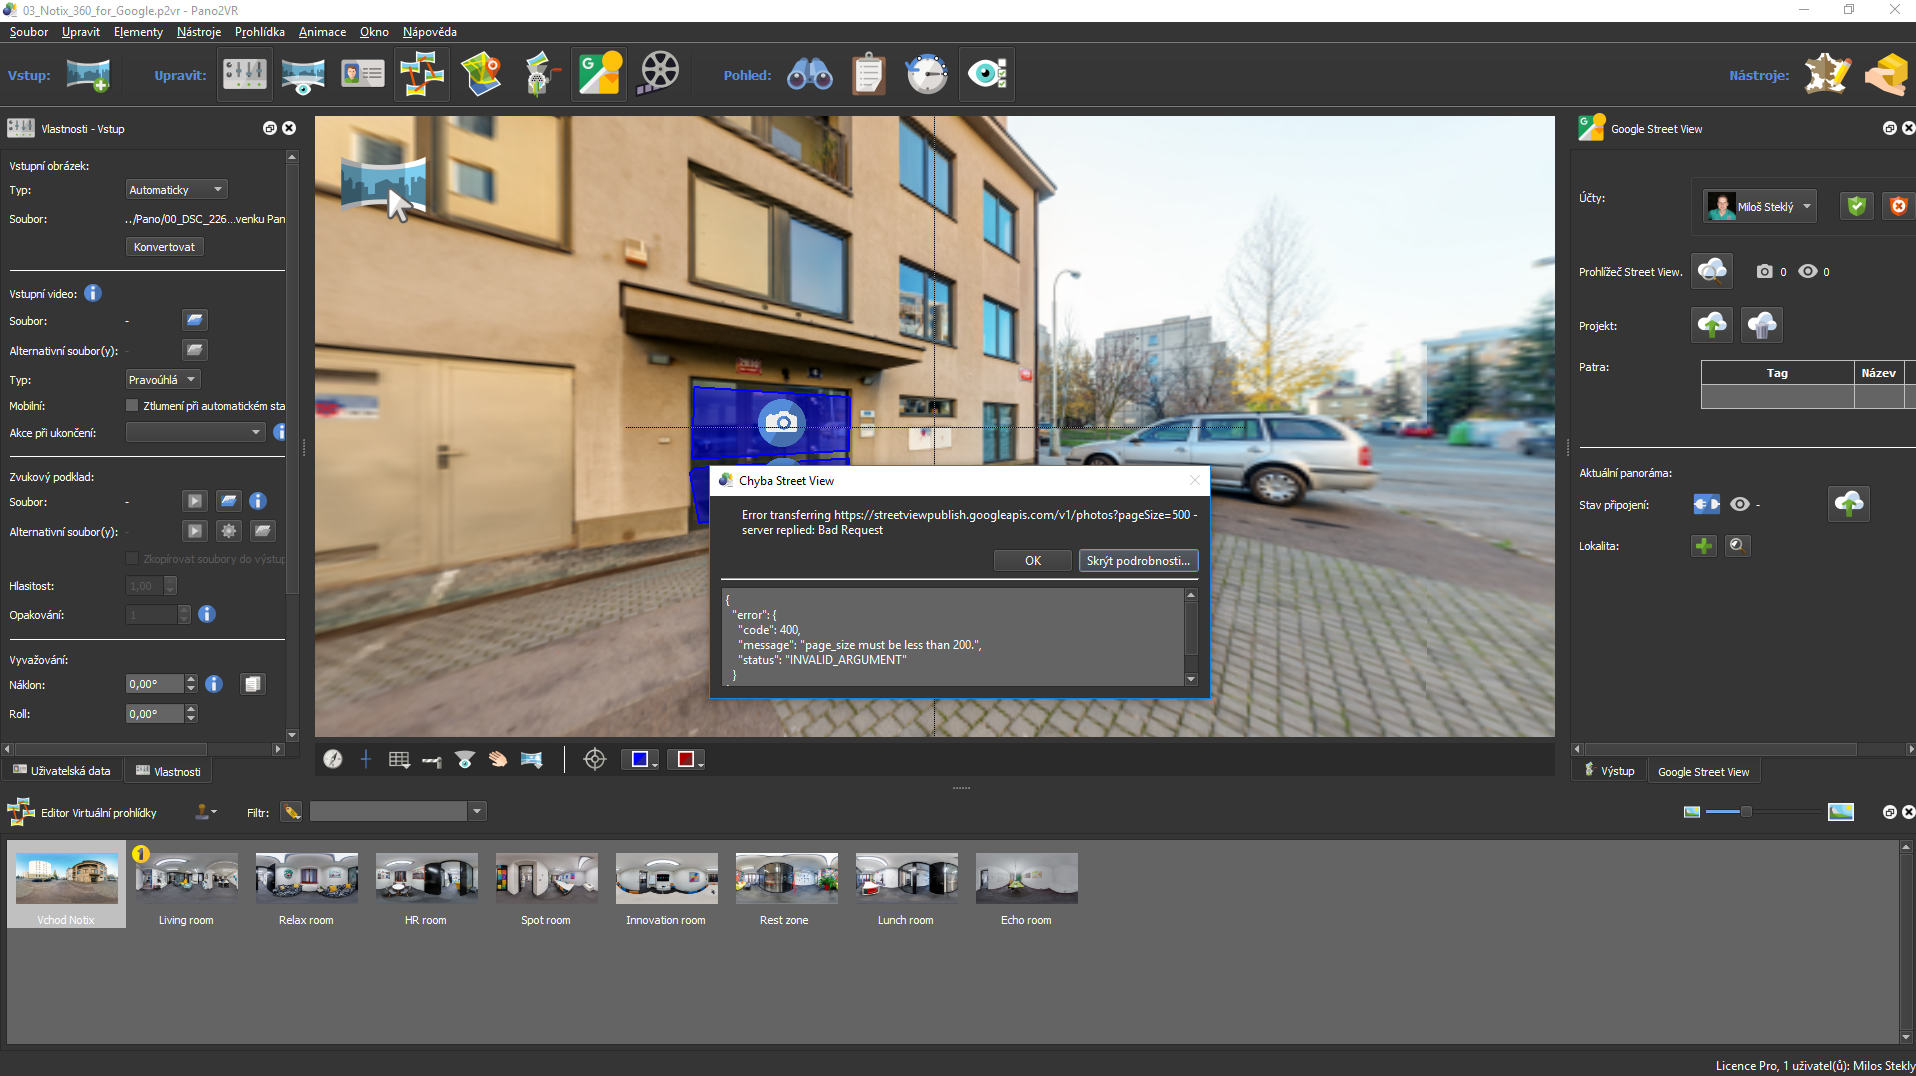Click the Náklon value input field
The height and width of the screenshot is (1076, 1916).
point(155,684)
